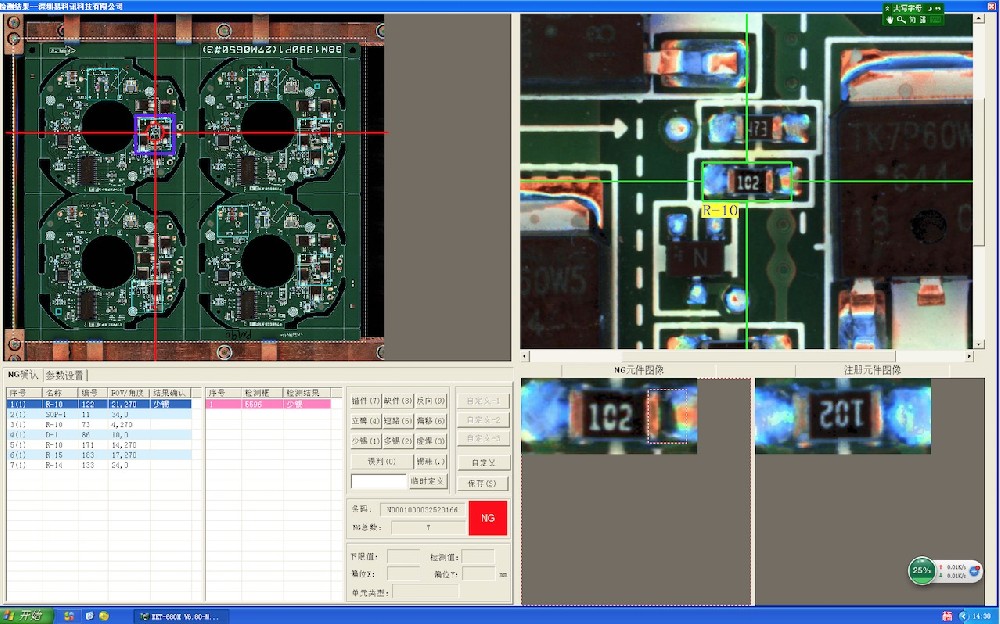Screen dimensions: 1000x624
Task: Click the hand pan icon in green toolbar
Action: [x=889, y=19]
